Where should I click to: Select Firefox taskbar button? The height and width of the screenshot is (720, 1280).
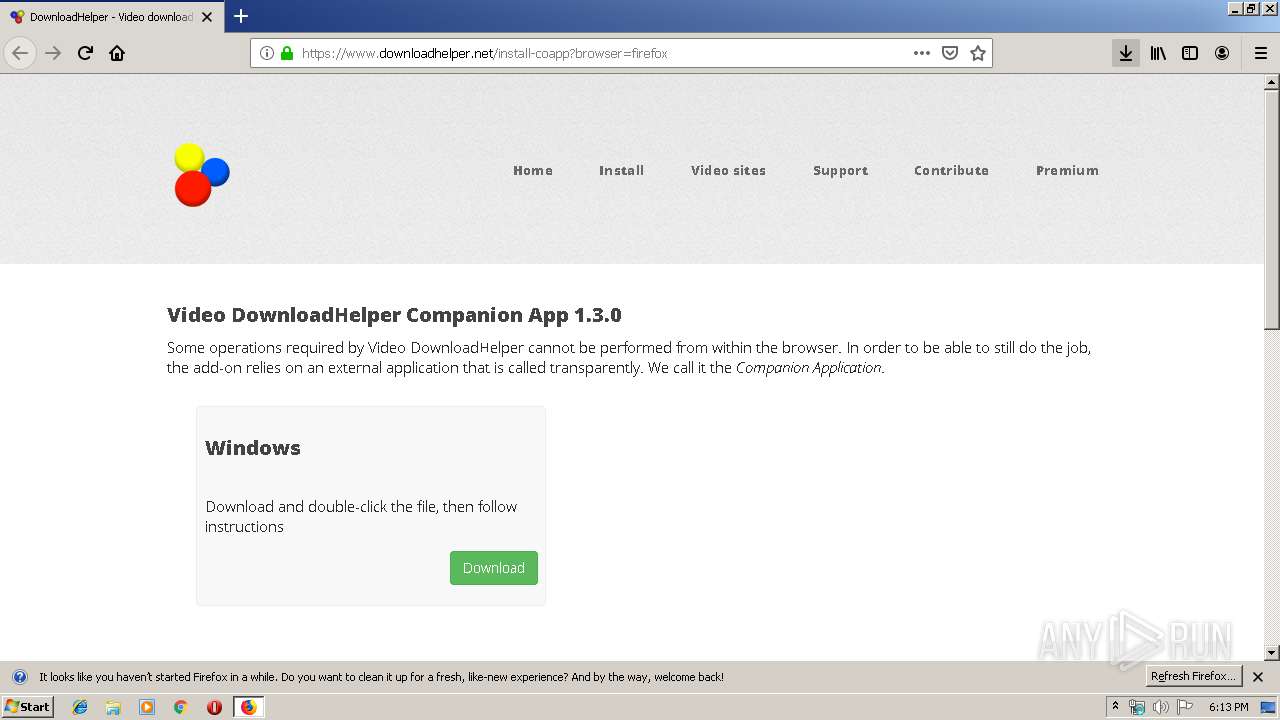[248, 707]
